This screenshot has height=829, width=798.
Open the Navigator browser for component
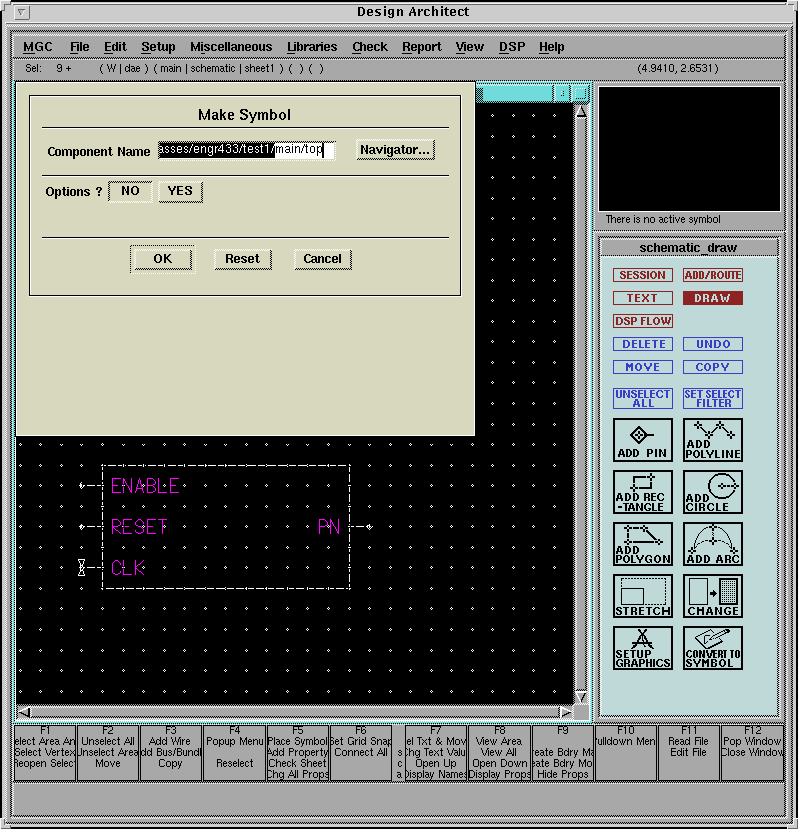point(395,150)
